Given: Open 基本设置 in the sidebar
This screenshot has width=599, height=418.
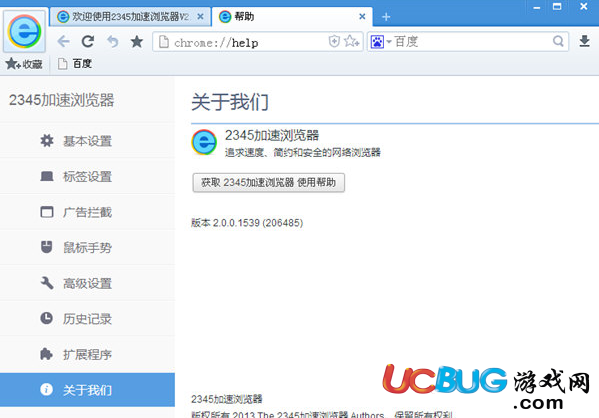Looking at the screenshot, I should [x=87, y=141].
